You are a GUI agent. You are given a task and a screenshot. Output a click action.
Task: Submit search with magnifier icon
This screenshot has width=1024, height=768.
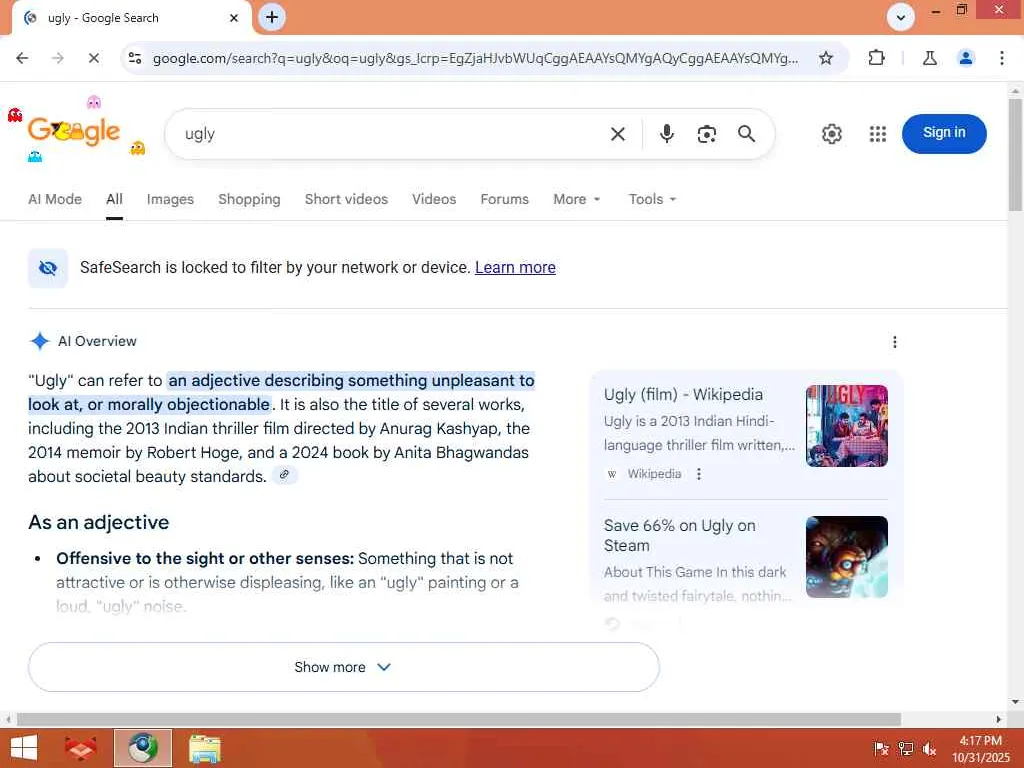pyautogui.click(x=746, y=134)
